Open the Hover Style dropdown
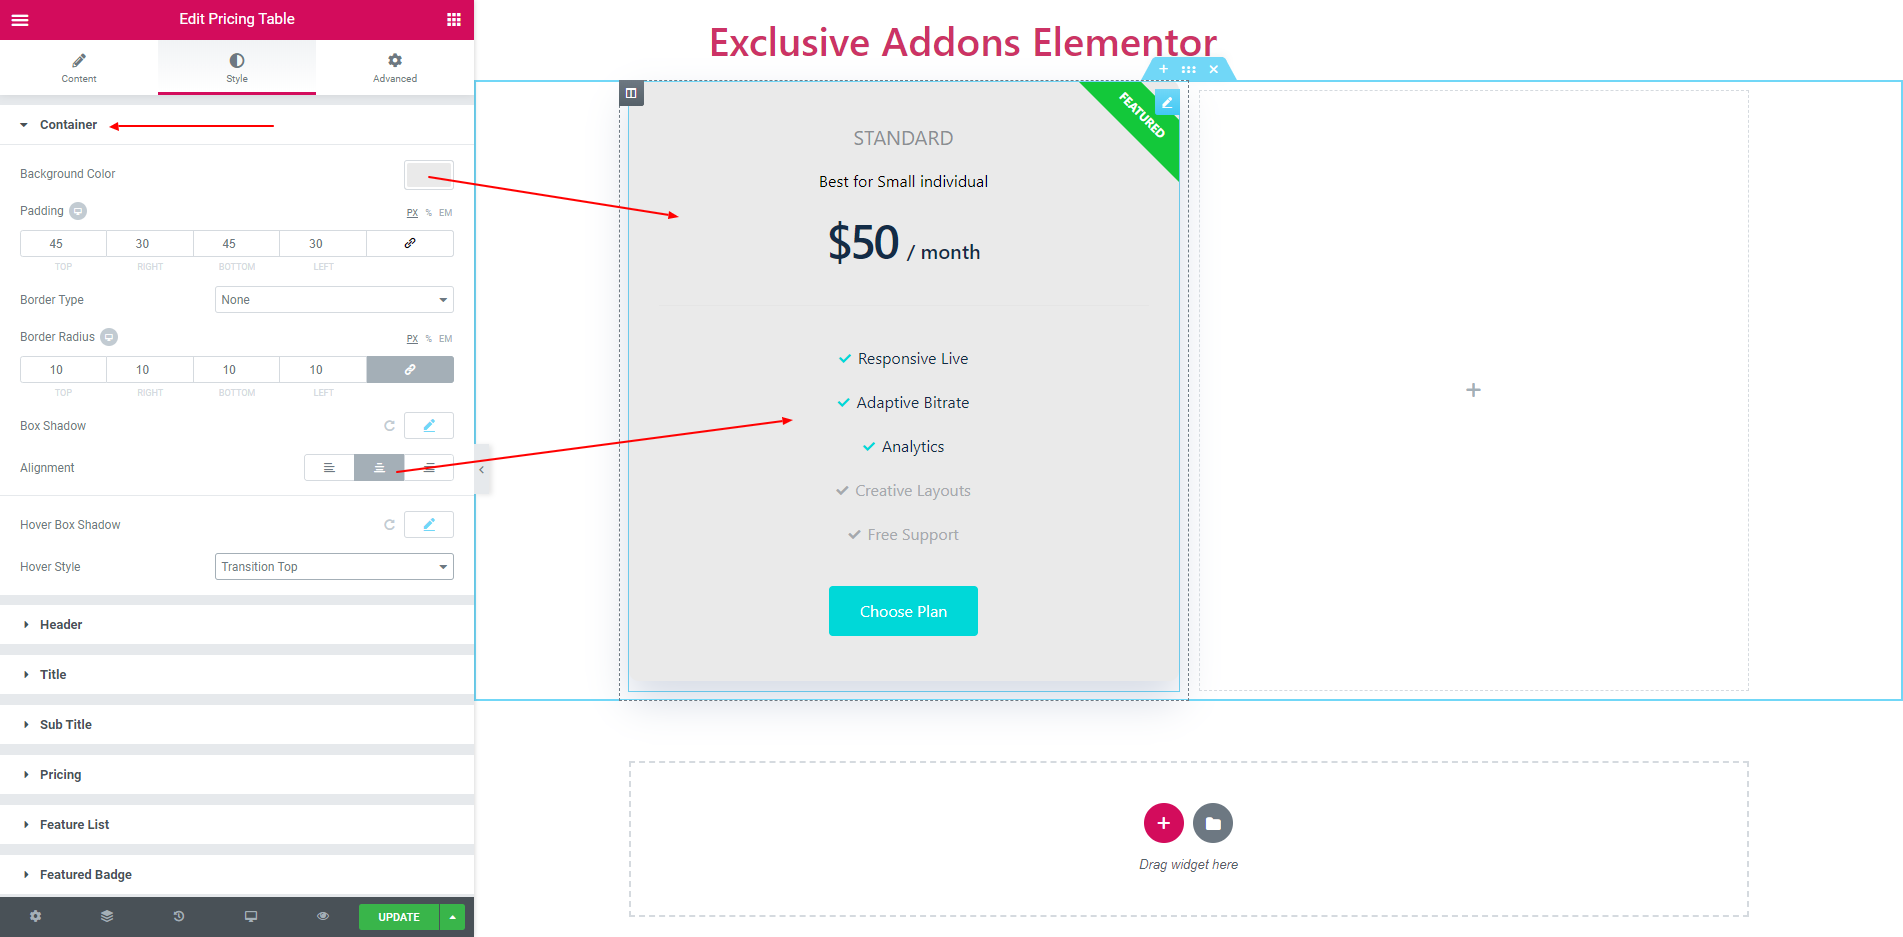This screenshot has width=1903, height=937. tap(334, 567)
